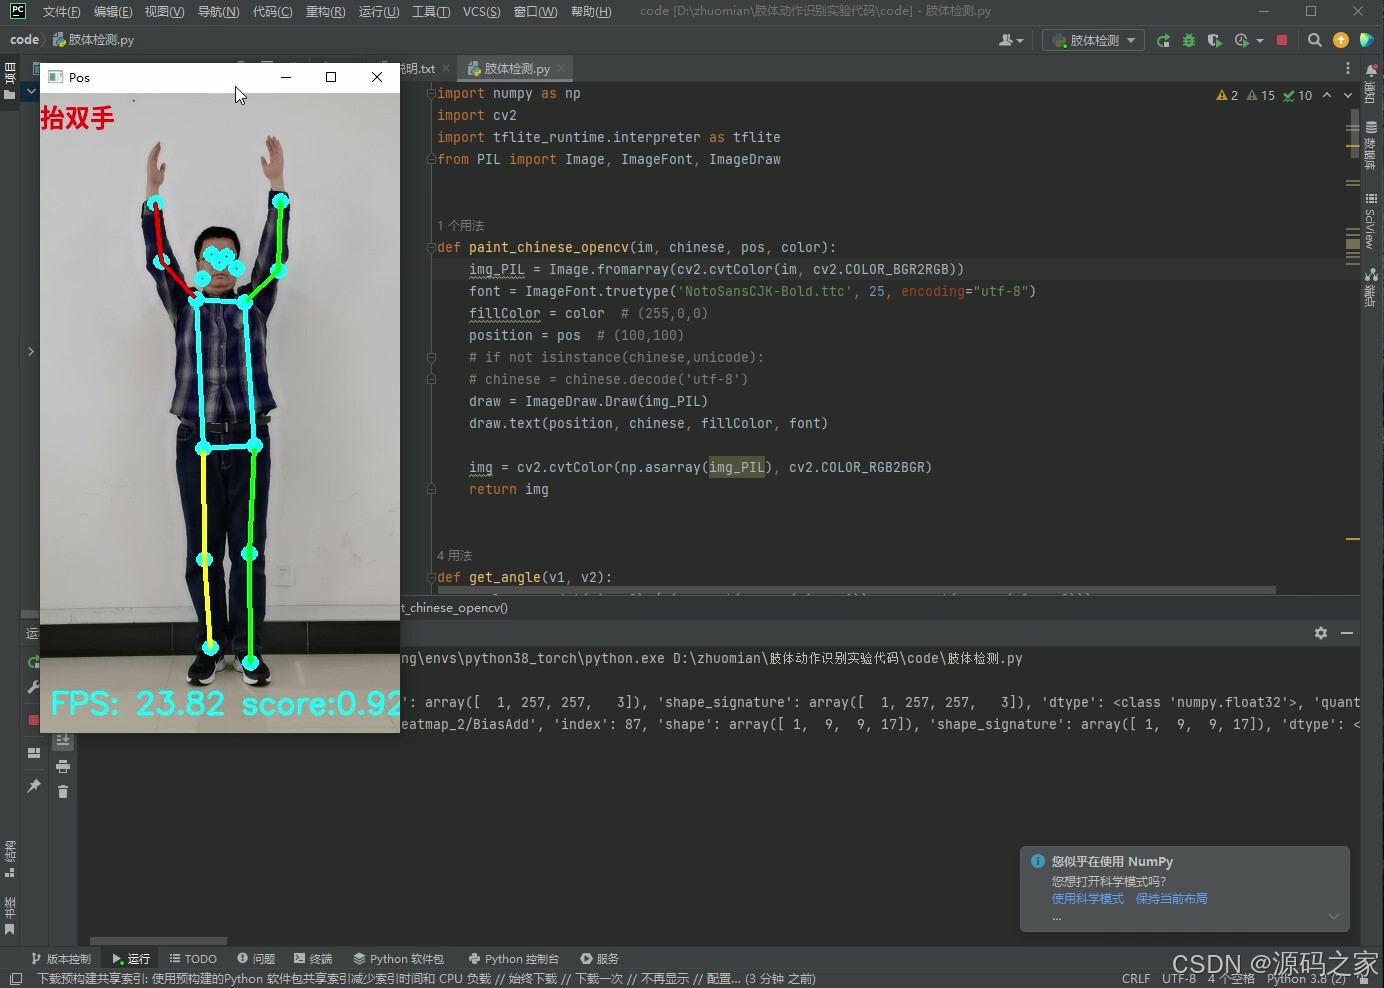Open the 重构(R) menu

coord(325,12)
